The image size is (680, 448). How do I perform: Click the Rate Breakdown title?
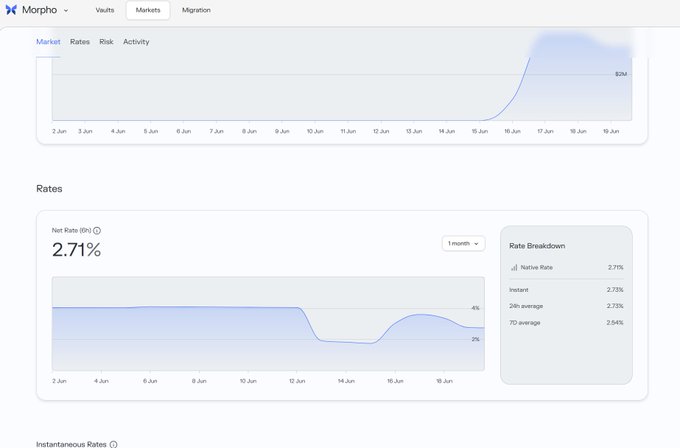pyautogui.click(x=537, y=246)
